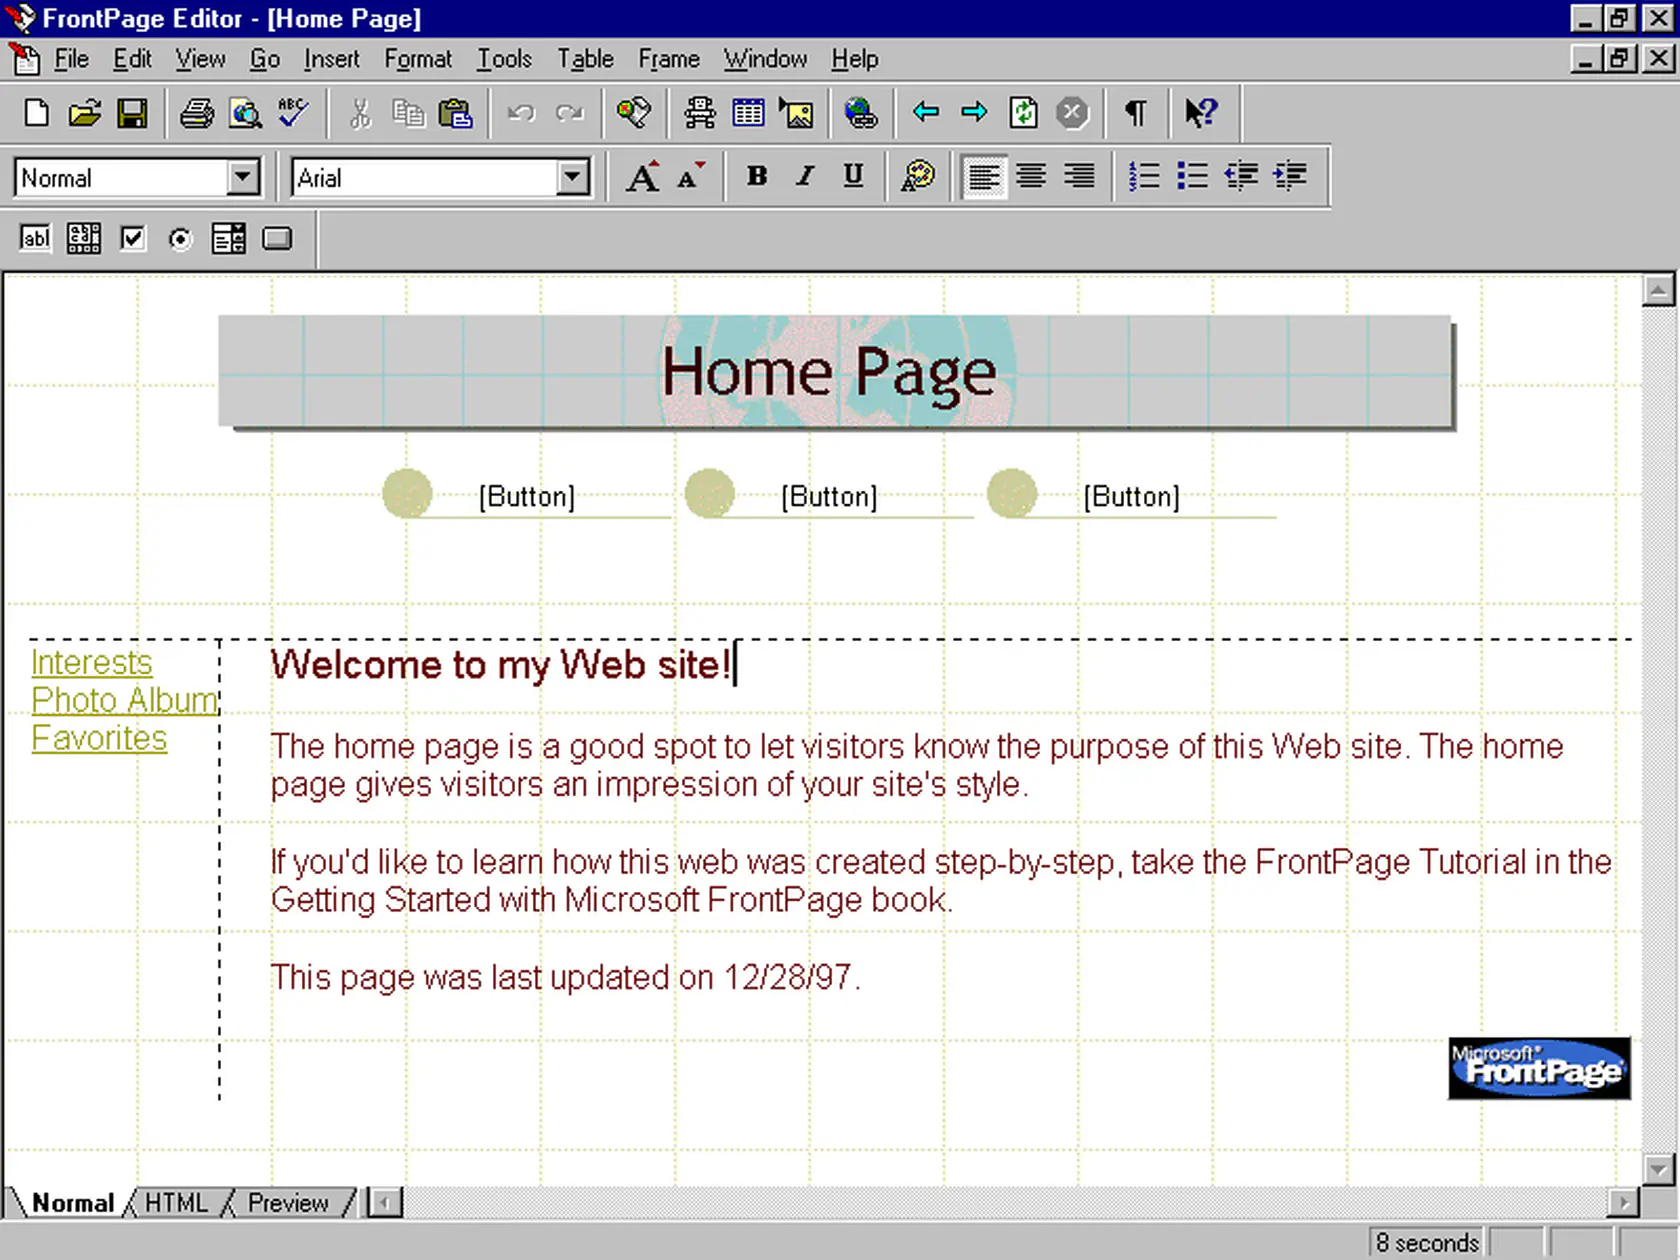
Task: Click the Insert Image icon
Action: click(797, 113)
